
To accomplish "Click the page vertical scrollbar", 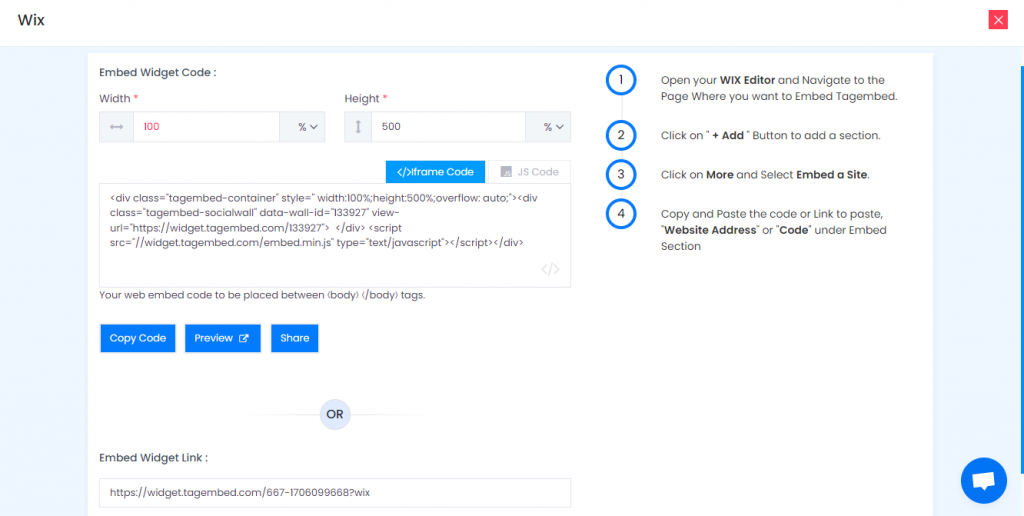I will point(1022,268).
